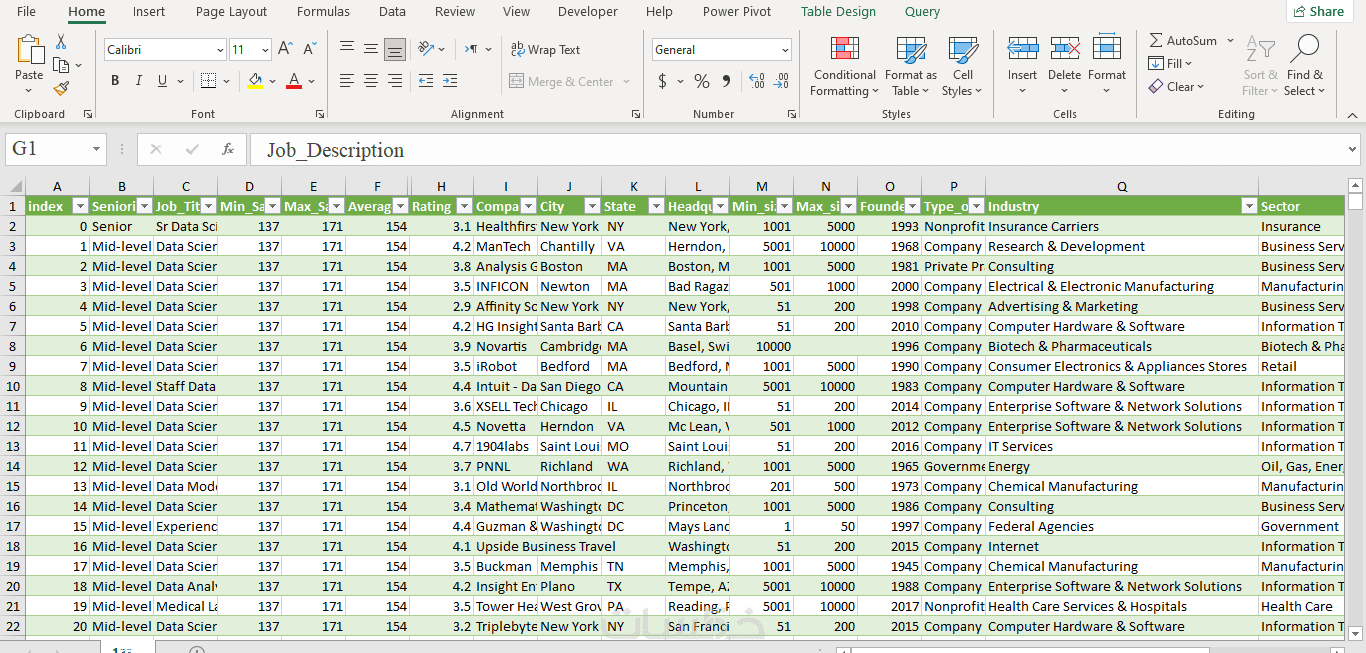Expand the formula bar chevron

pos(1352,149)
